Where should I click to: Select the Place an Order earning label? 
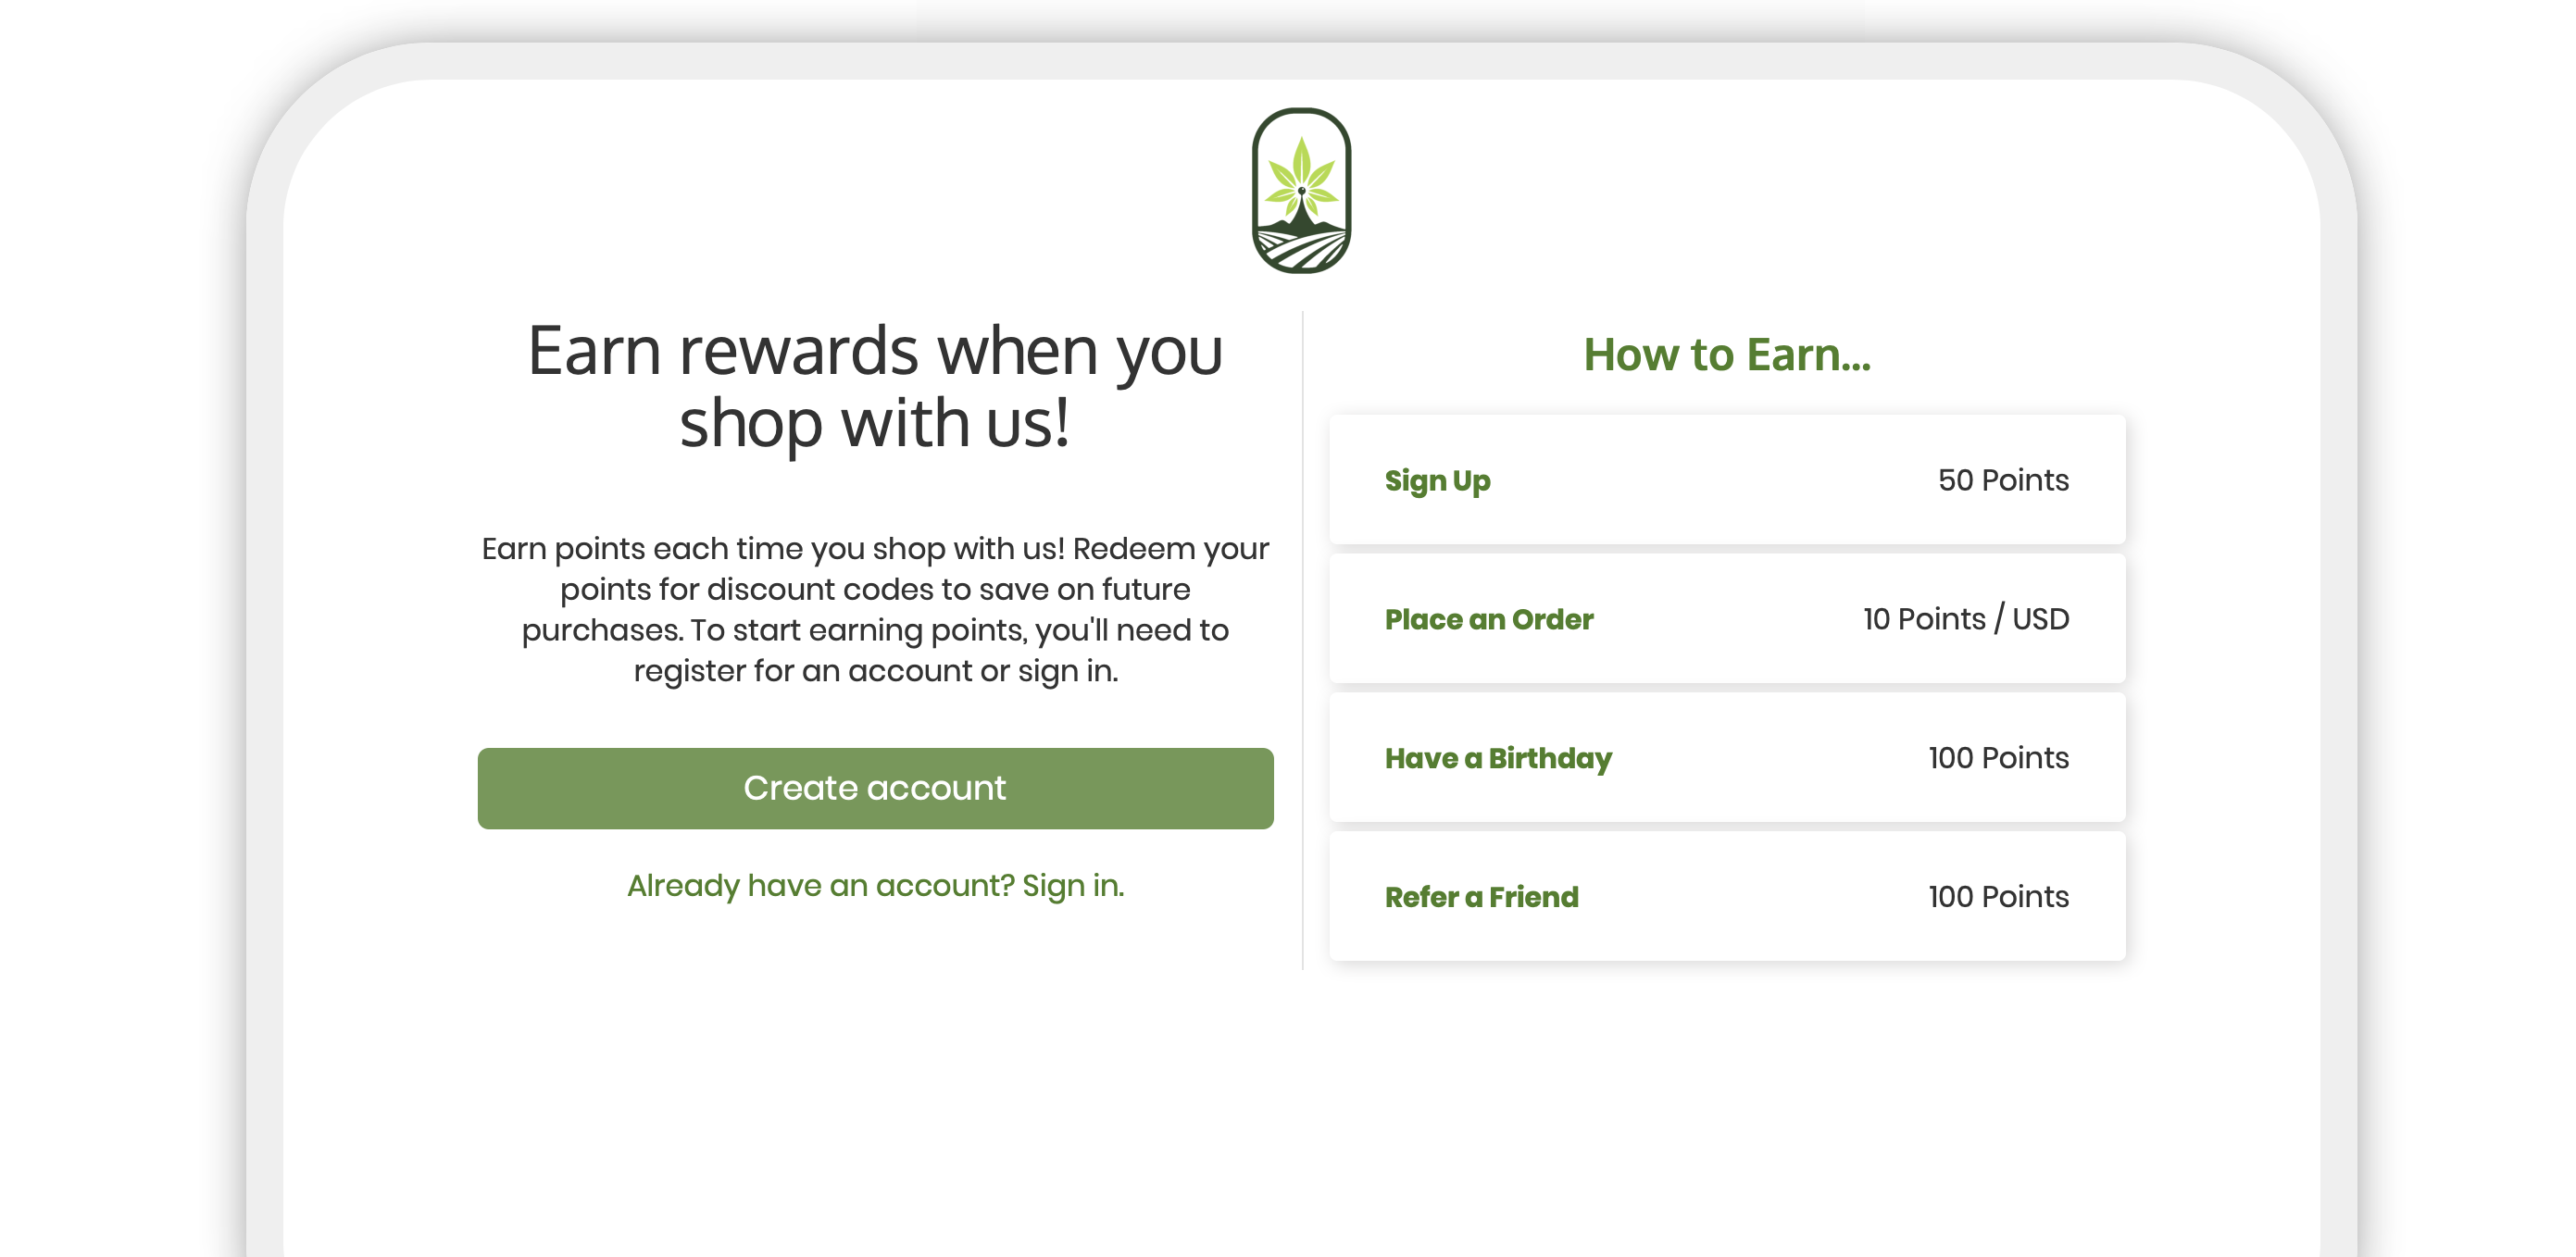click(1488, 619)
